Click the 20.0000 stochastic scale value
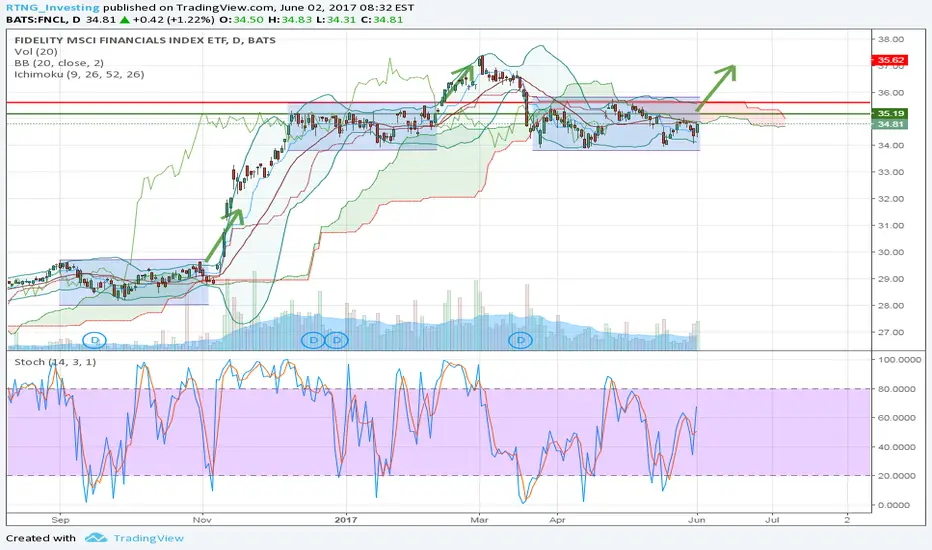This screenshot has height=550, width=932. pos(898,476)
